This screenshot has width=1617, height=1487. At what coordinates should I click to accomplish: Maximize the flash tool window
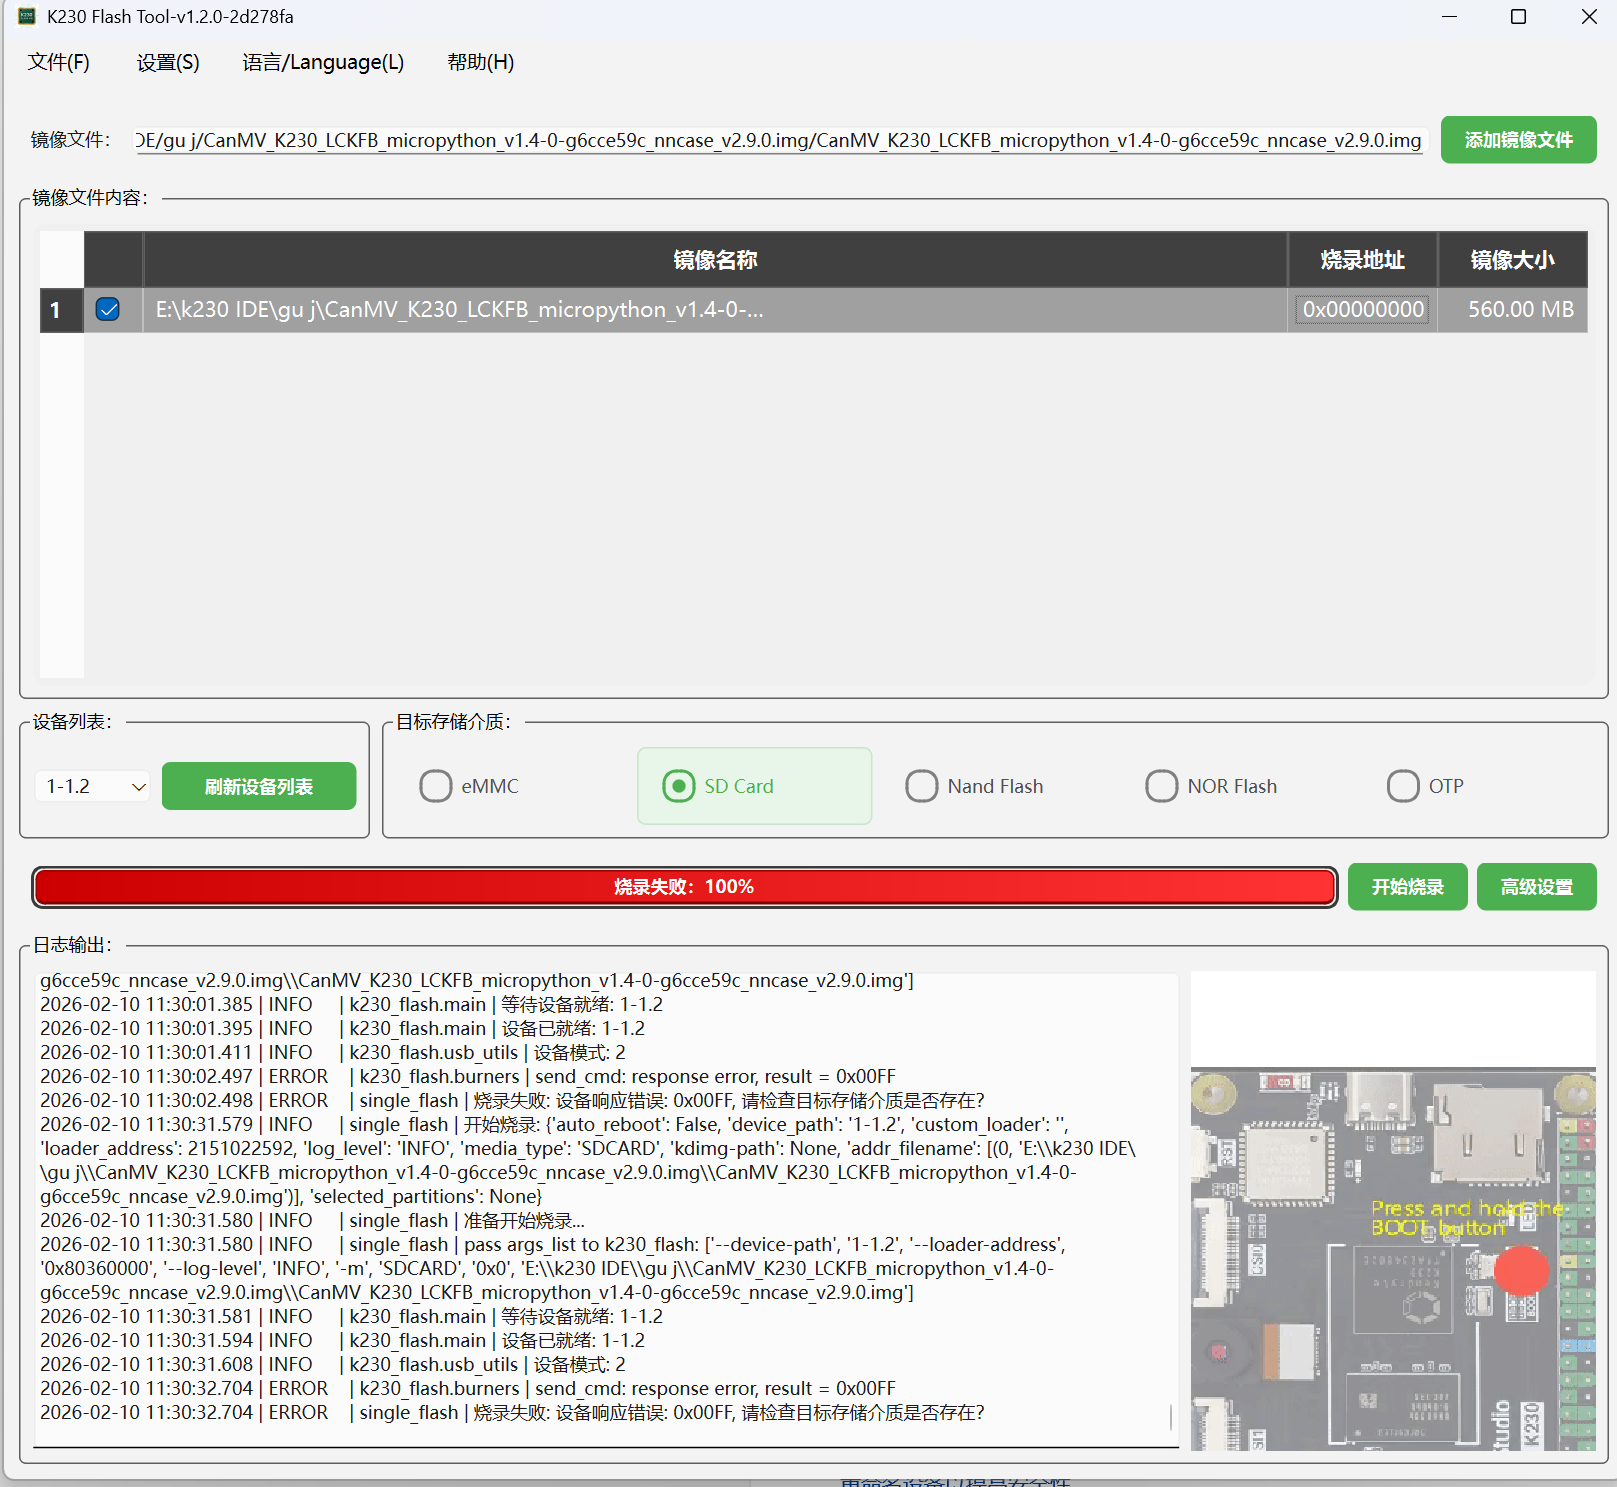click(x=1518, y=17)
